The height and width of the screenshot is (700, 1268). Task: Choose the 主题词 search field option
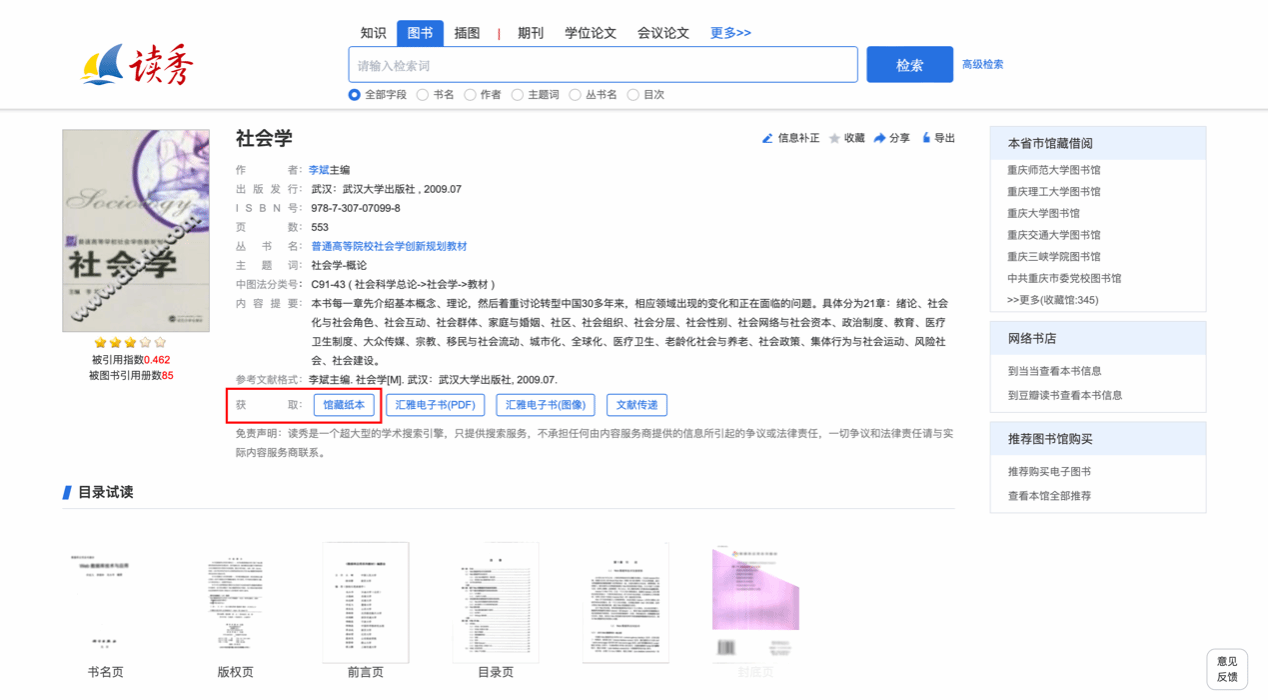click(x=517, y=95)
